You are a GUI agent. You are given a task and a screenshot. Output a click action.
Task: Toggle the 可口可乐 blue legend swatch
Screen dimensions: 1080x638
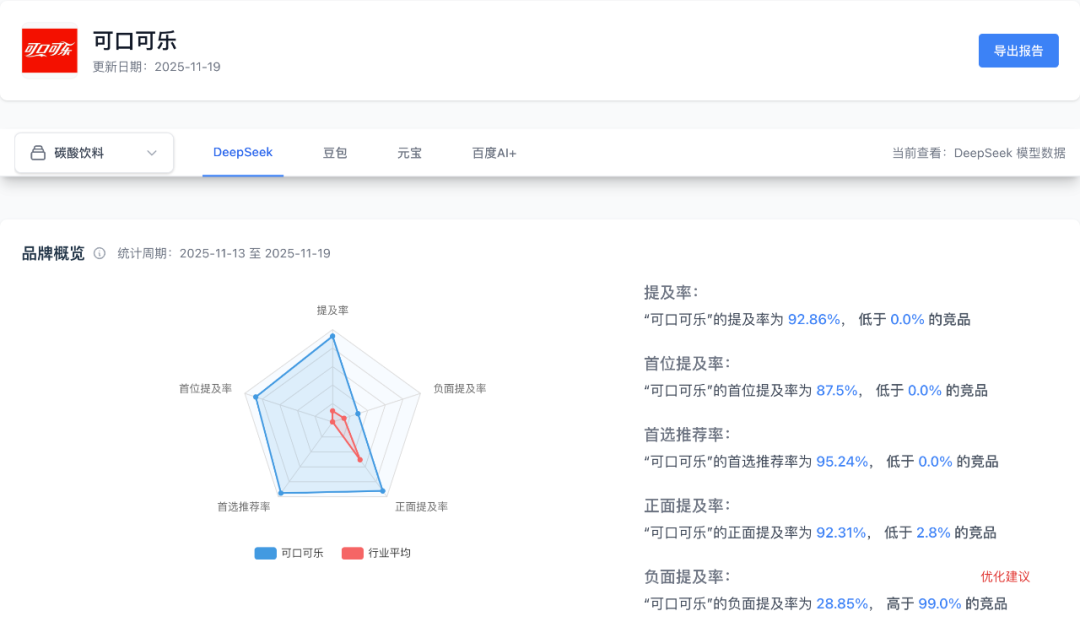265,553
